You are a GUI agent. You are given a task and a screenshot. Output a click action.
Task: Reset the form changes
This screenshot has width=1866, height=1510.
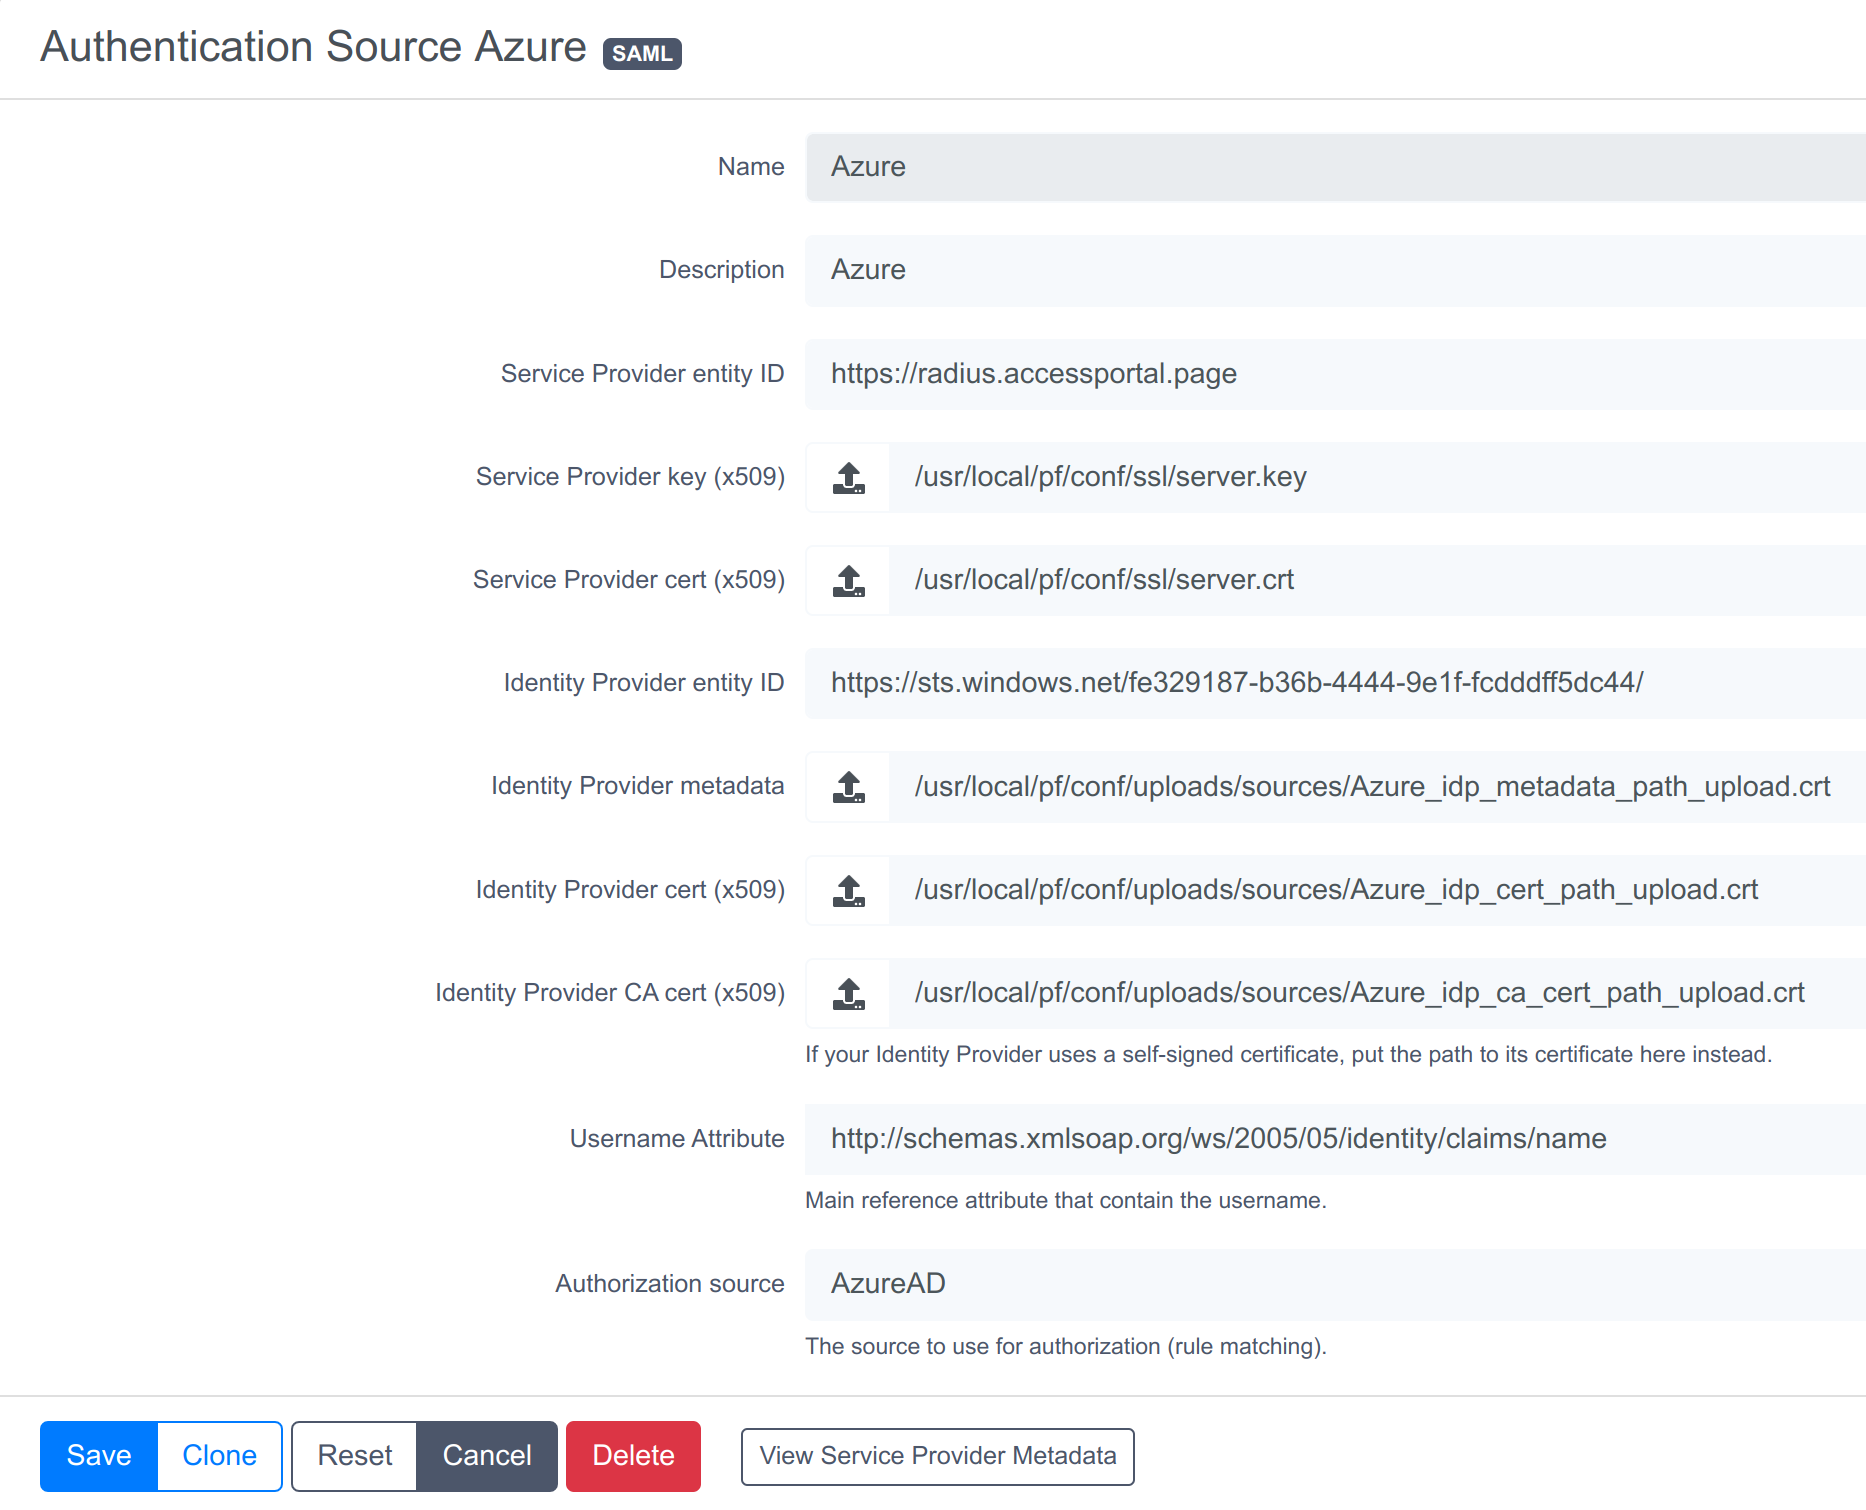click(x=353, y=1456)
